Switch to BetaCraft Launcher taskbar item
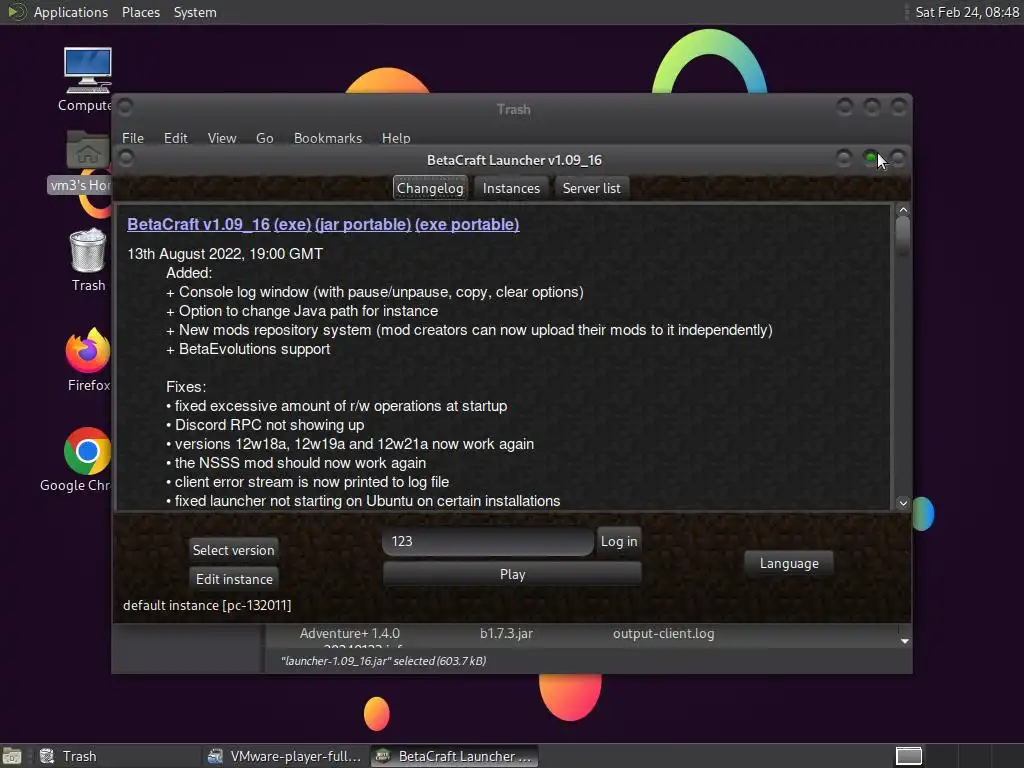This screenshot has width=1024, height=768. tap(455, 756)
